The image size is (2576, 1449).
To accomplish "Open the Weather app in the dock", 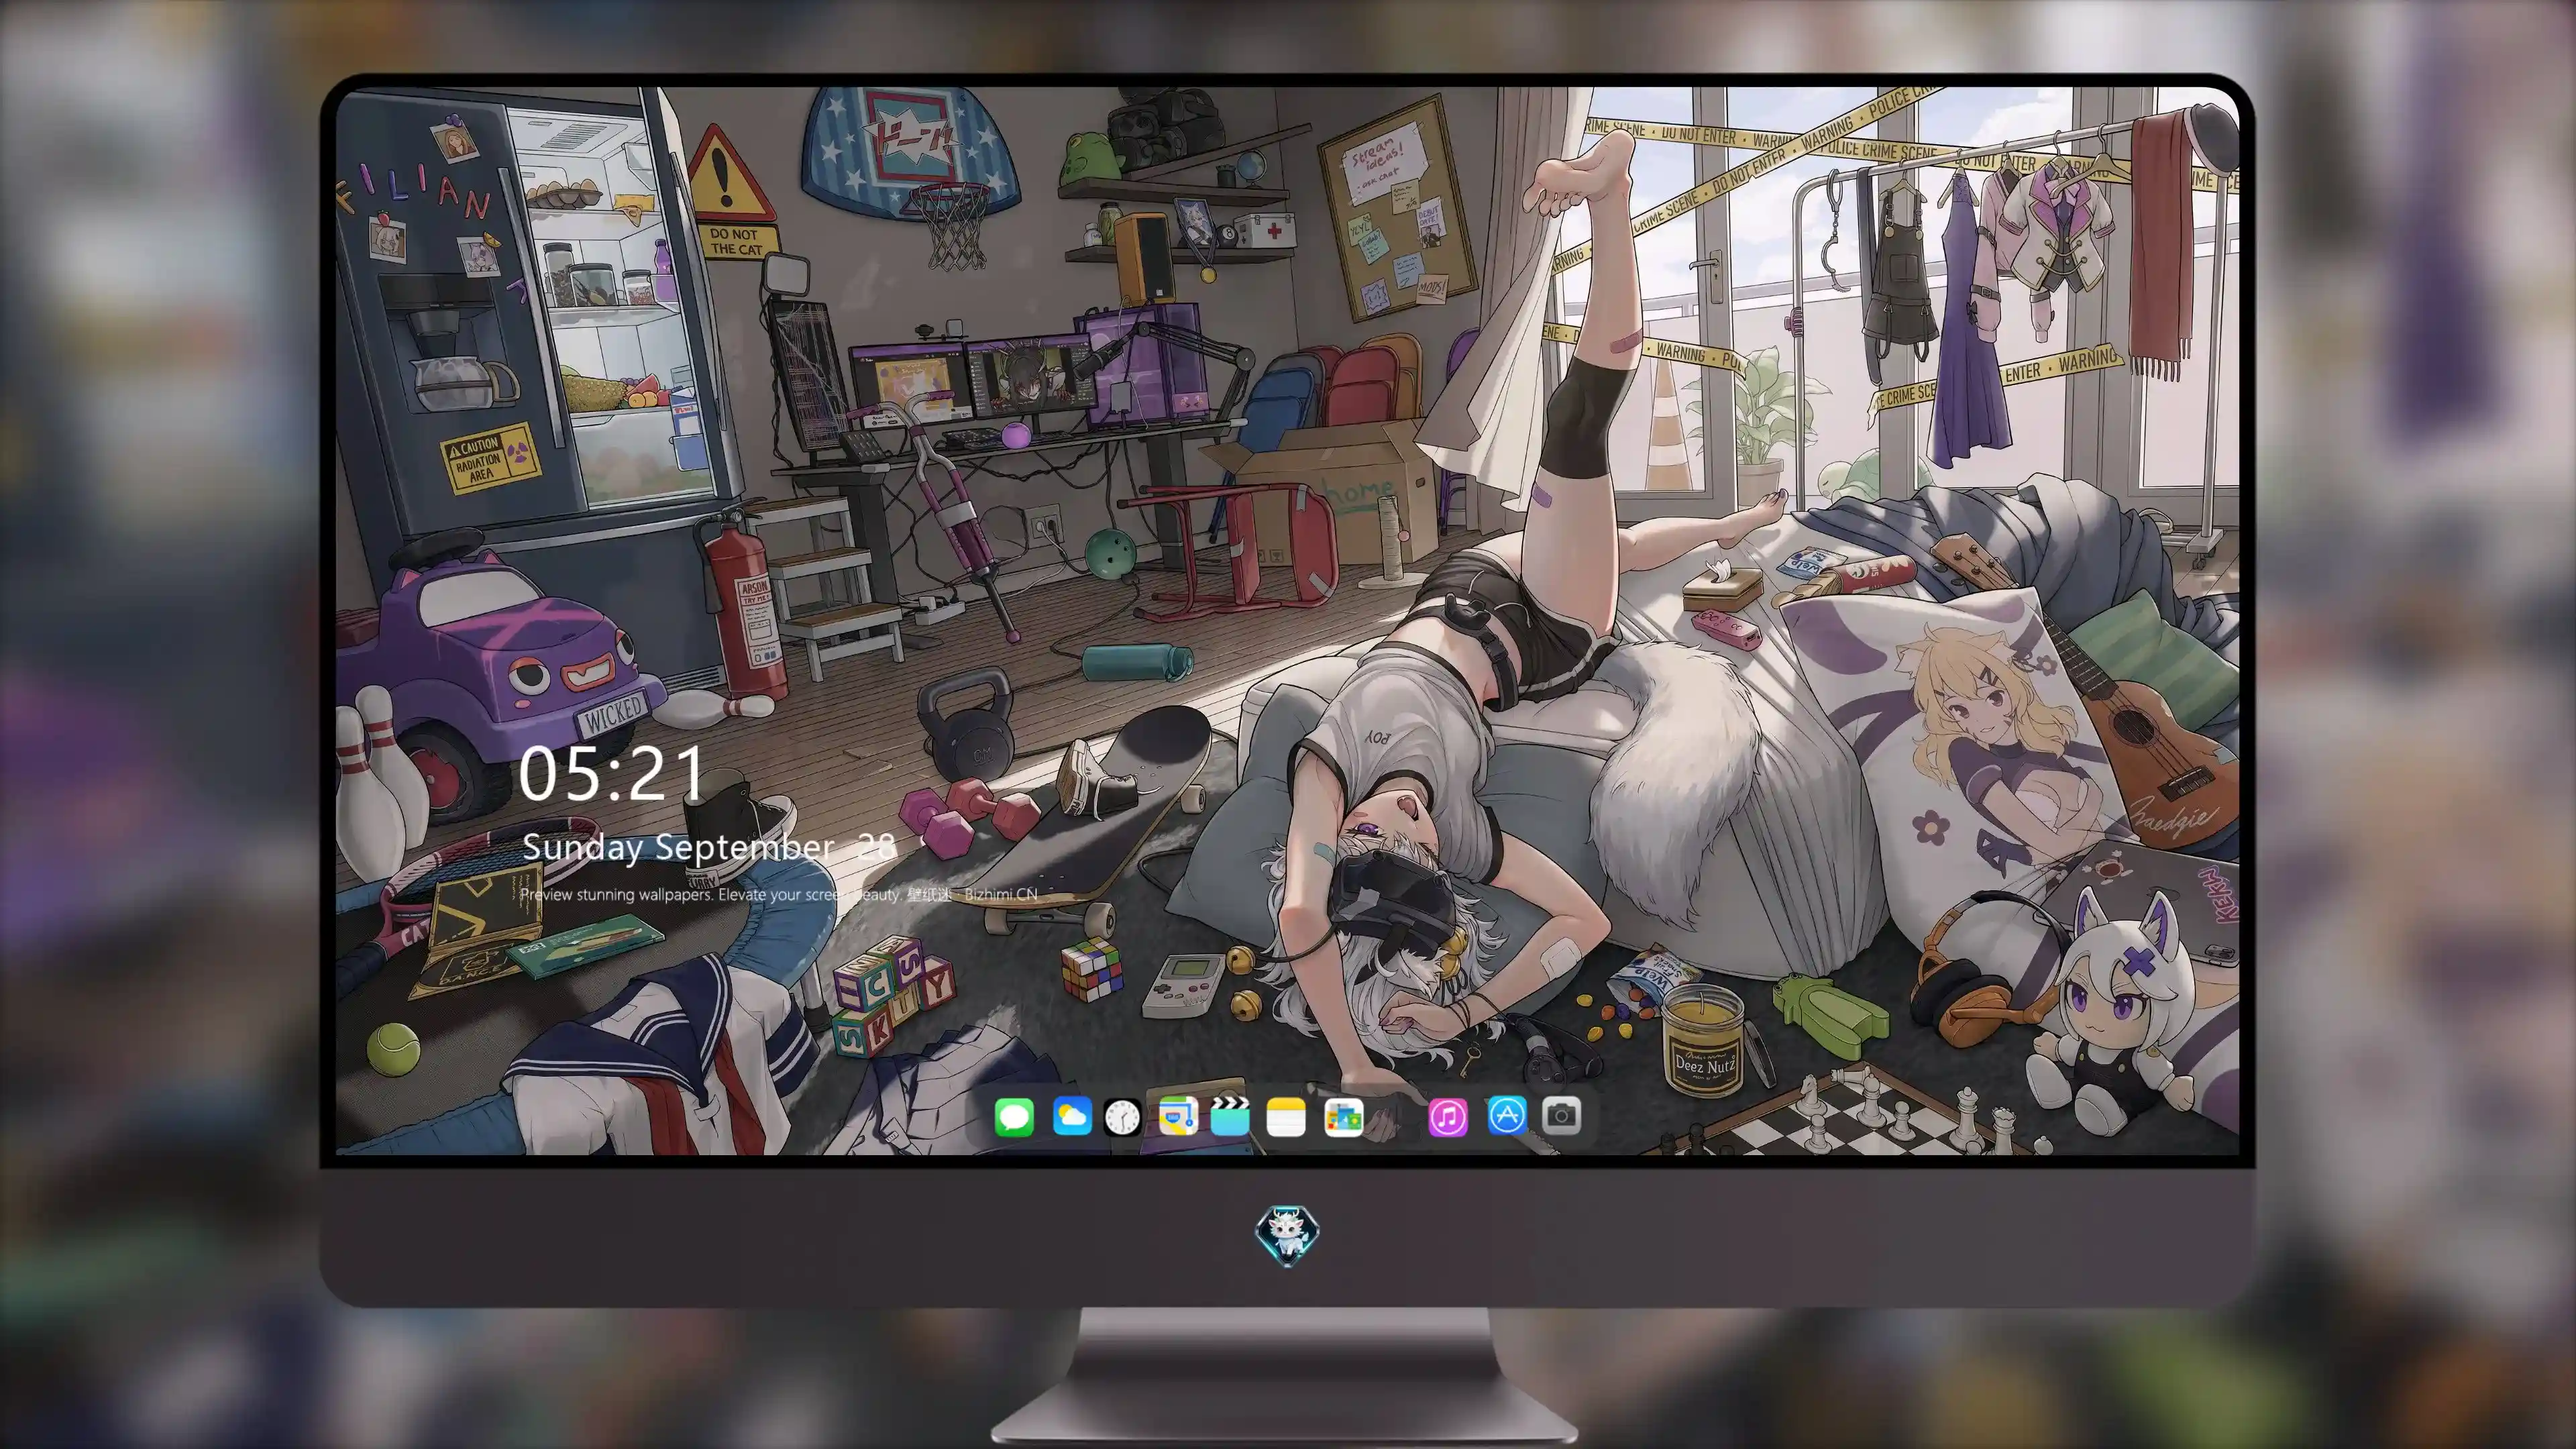I will click(x=1071, y=1116).
